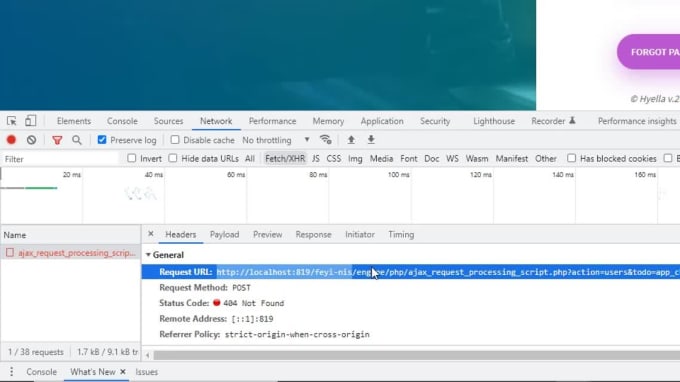680x382 pixels.
Task: Check the Invert filter checkbox
Action: (132, 158)
